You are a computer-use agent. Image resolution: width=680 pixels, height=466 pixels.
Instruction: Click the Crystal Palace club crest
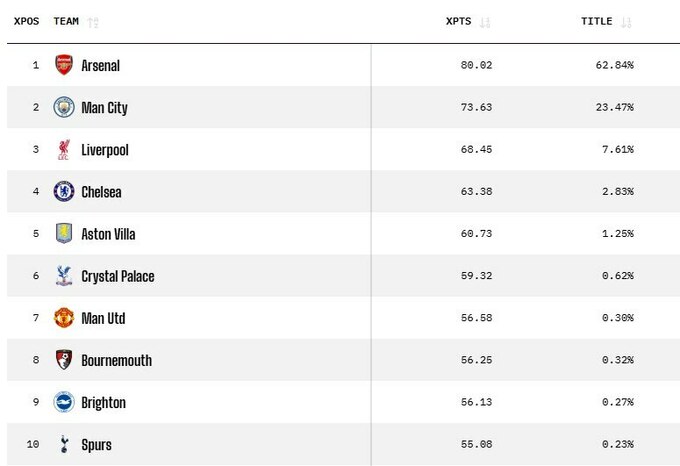tap(64, 276)
